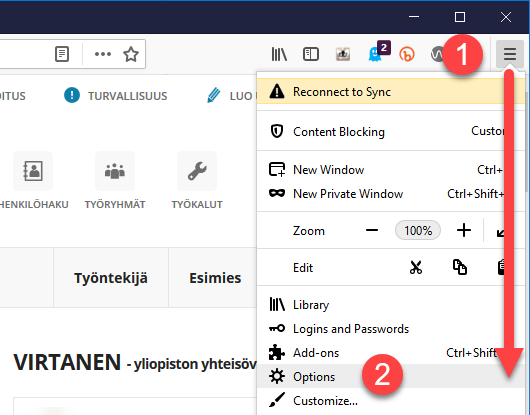Click Reconnect to Sync banner

pyautogui.click(x=390, y=92)
